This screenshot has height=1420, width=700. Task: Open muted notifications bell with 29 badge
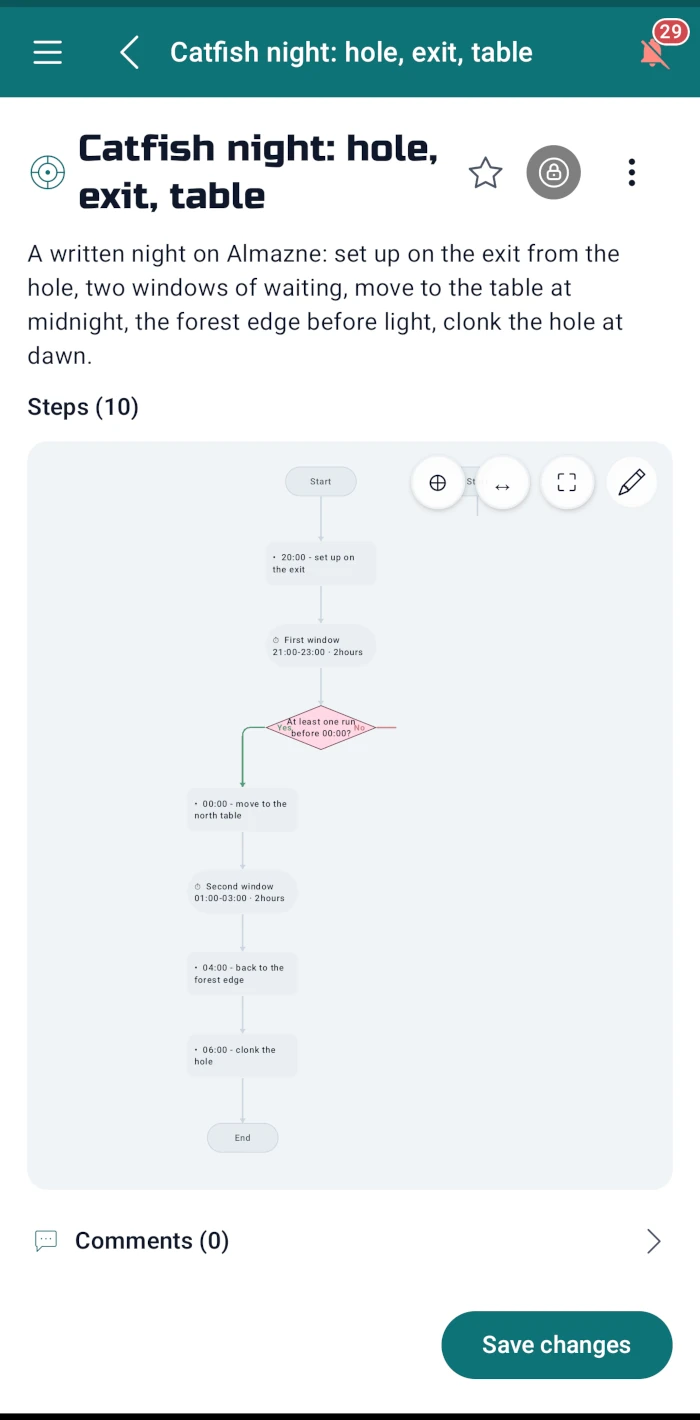coord(657,51)
